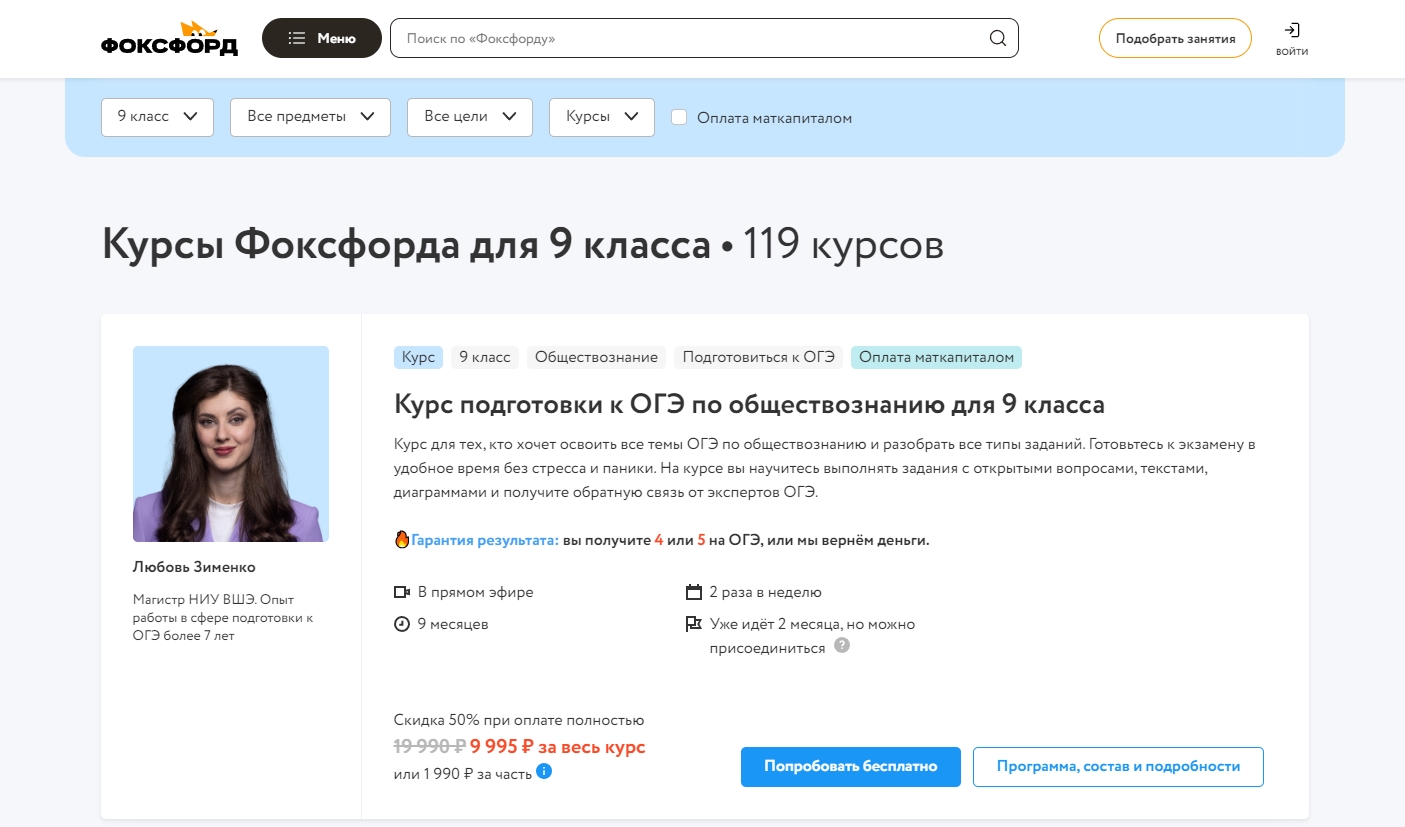Expand the 9 класс dropdown
This screenshot has width=1405, height=827.
158,117
